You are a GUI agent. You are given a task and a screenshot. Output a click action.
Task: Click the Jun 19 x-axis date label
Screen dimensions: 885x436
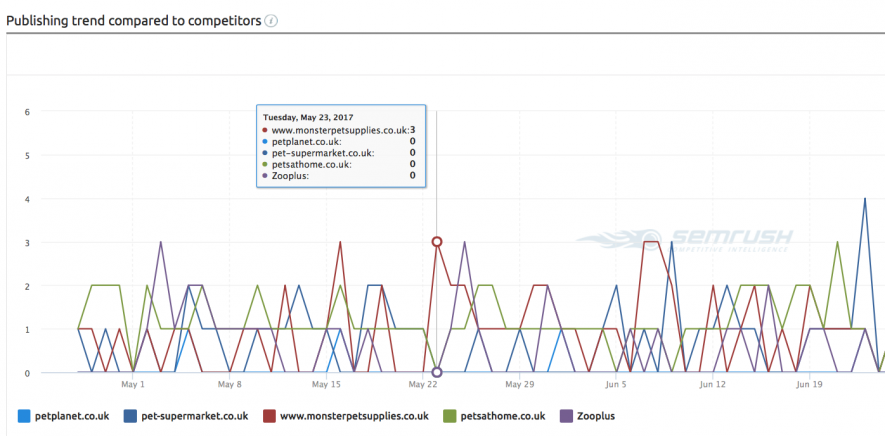point(809,384)
